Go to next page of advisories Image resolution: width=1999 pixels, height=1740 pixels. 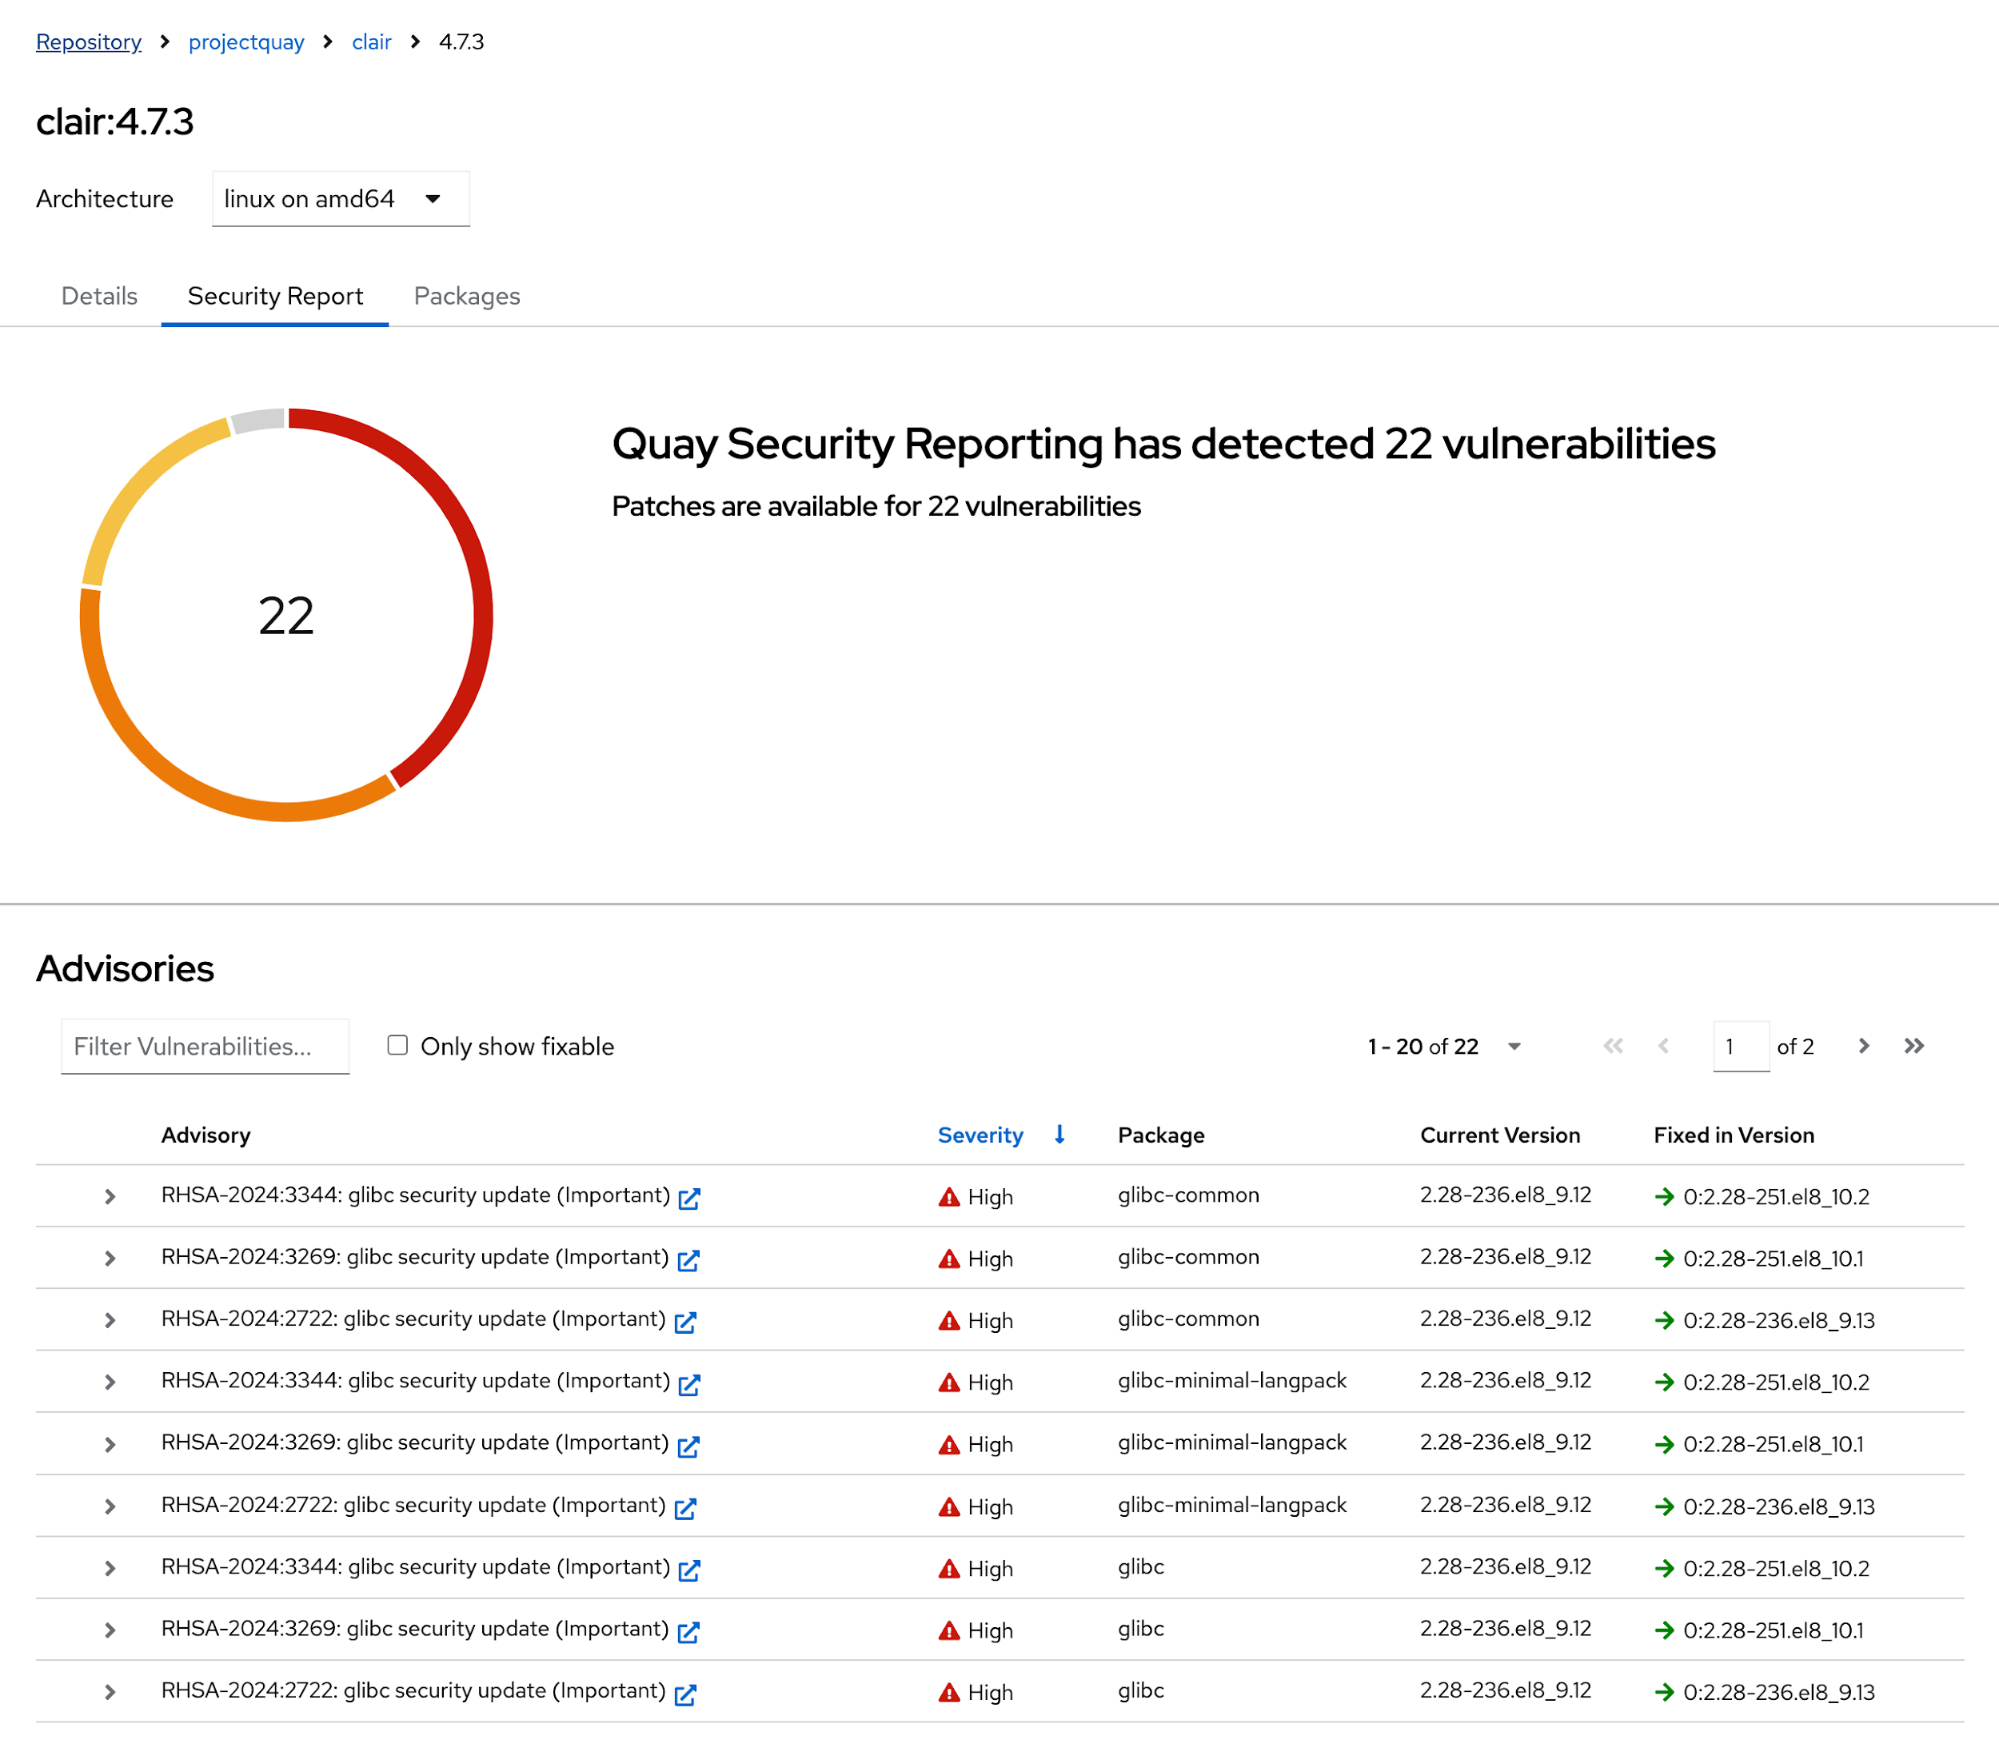coord(1863,1046)
